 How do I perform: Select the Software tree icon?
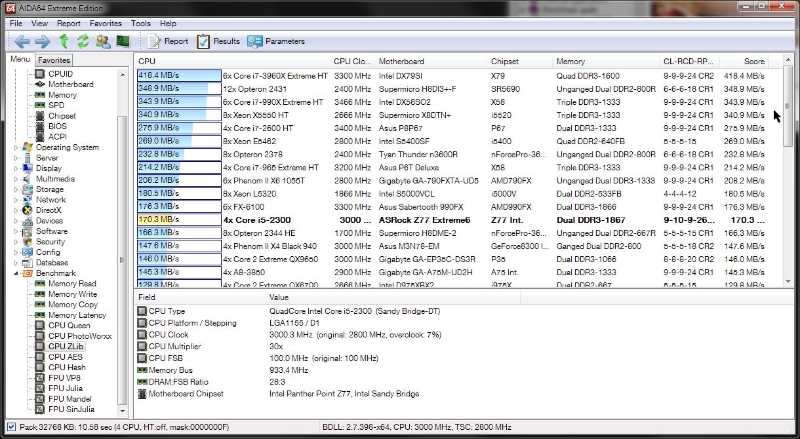pos(28,231)
